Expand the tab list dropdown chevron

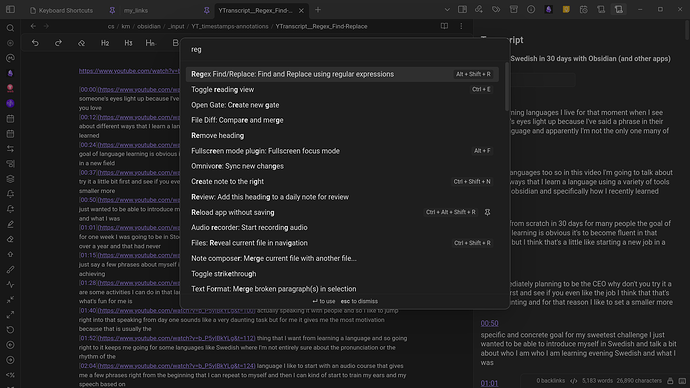click(447, 10)
